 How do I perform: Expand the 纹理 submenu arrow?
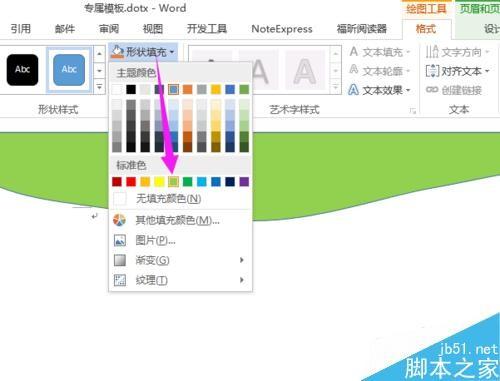(242, 280)
